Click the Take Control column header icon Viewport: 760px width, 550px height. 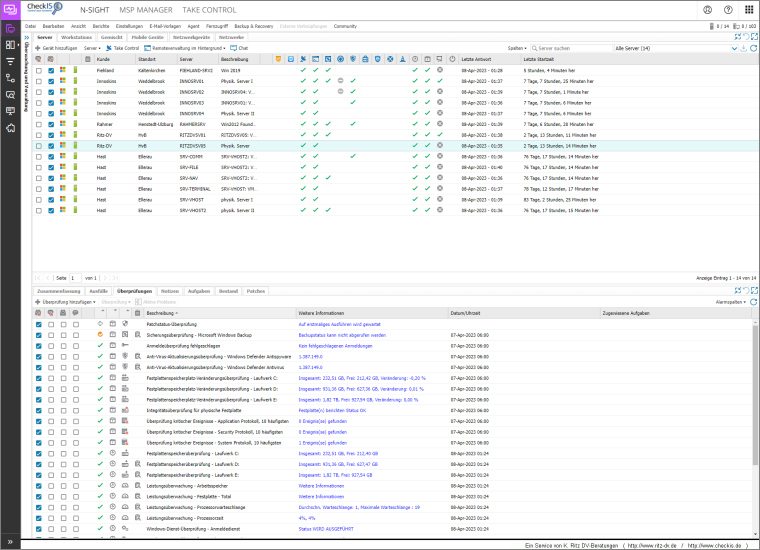tap(303, 59)
